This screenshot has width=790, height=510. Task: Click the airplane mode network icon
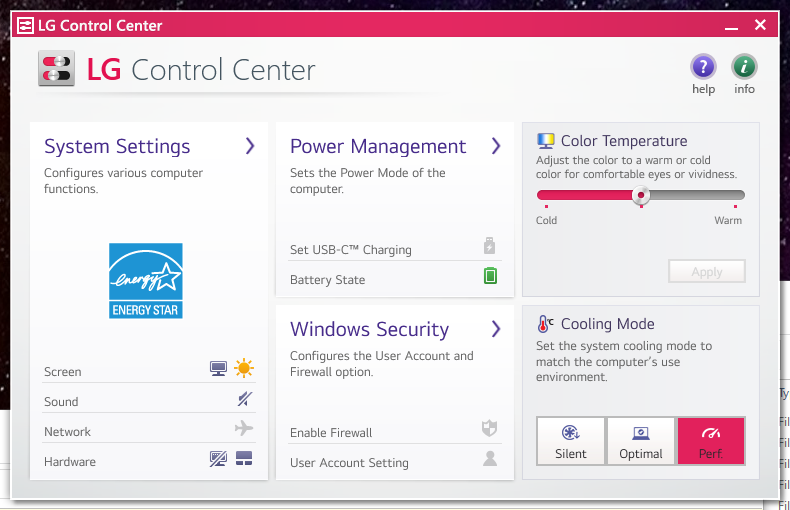tap(244, 429)
